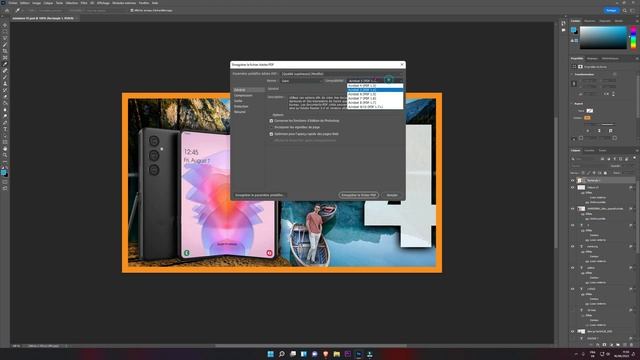This screenshot has width=640, height=360.
Task: Select the Hand tool
Action: pos(5,149)
